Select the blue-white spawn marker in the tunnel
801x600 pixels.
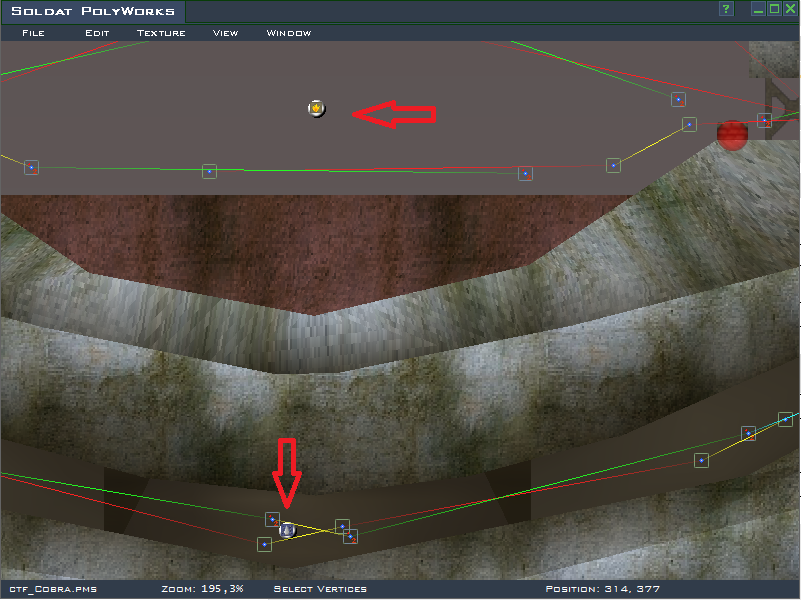(x=288, y=530)
